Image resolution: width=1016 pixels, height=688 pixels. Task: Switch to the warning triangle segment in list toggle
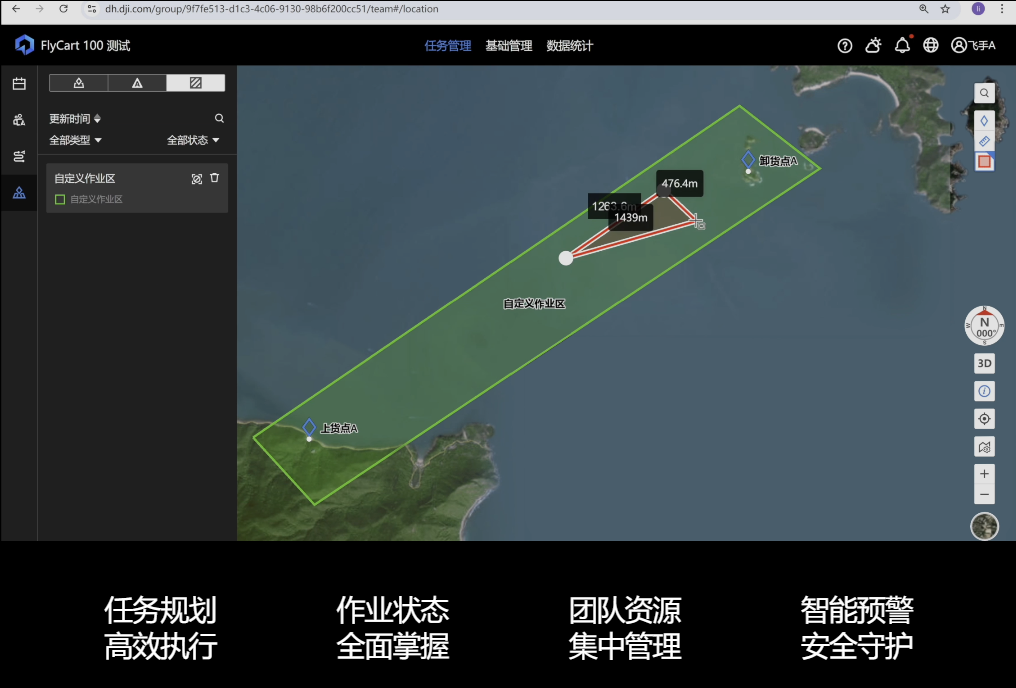[137, 83]
